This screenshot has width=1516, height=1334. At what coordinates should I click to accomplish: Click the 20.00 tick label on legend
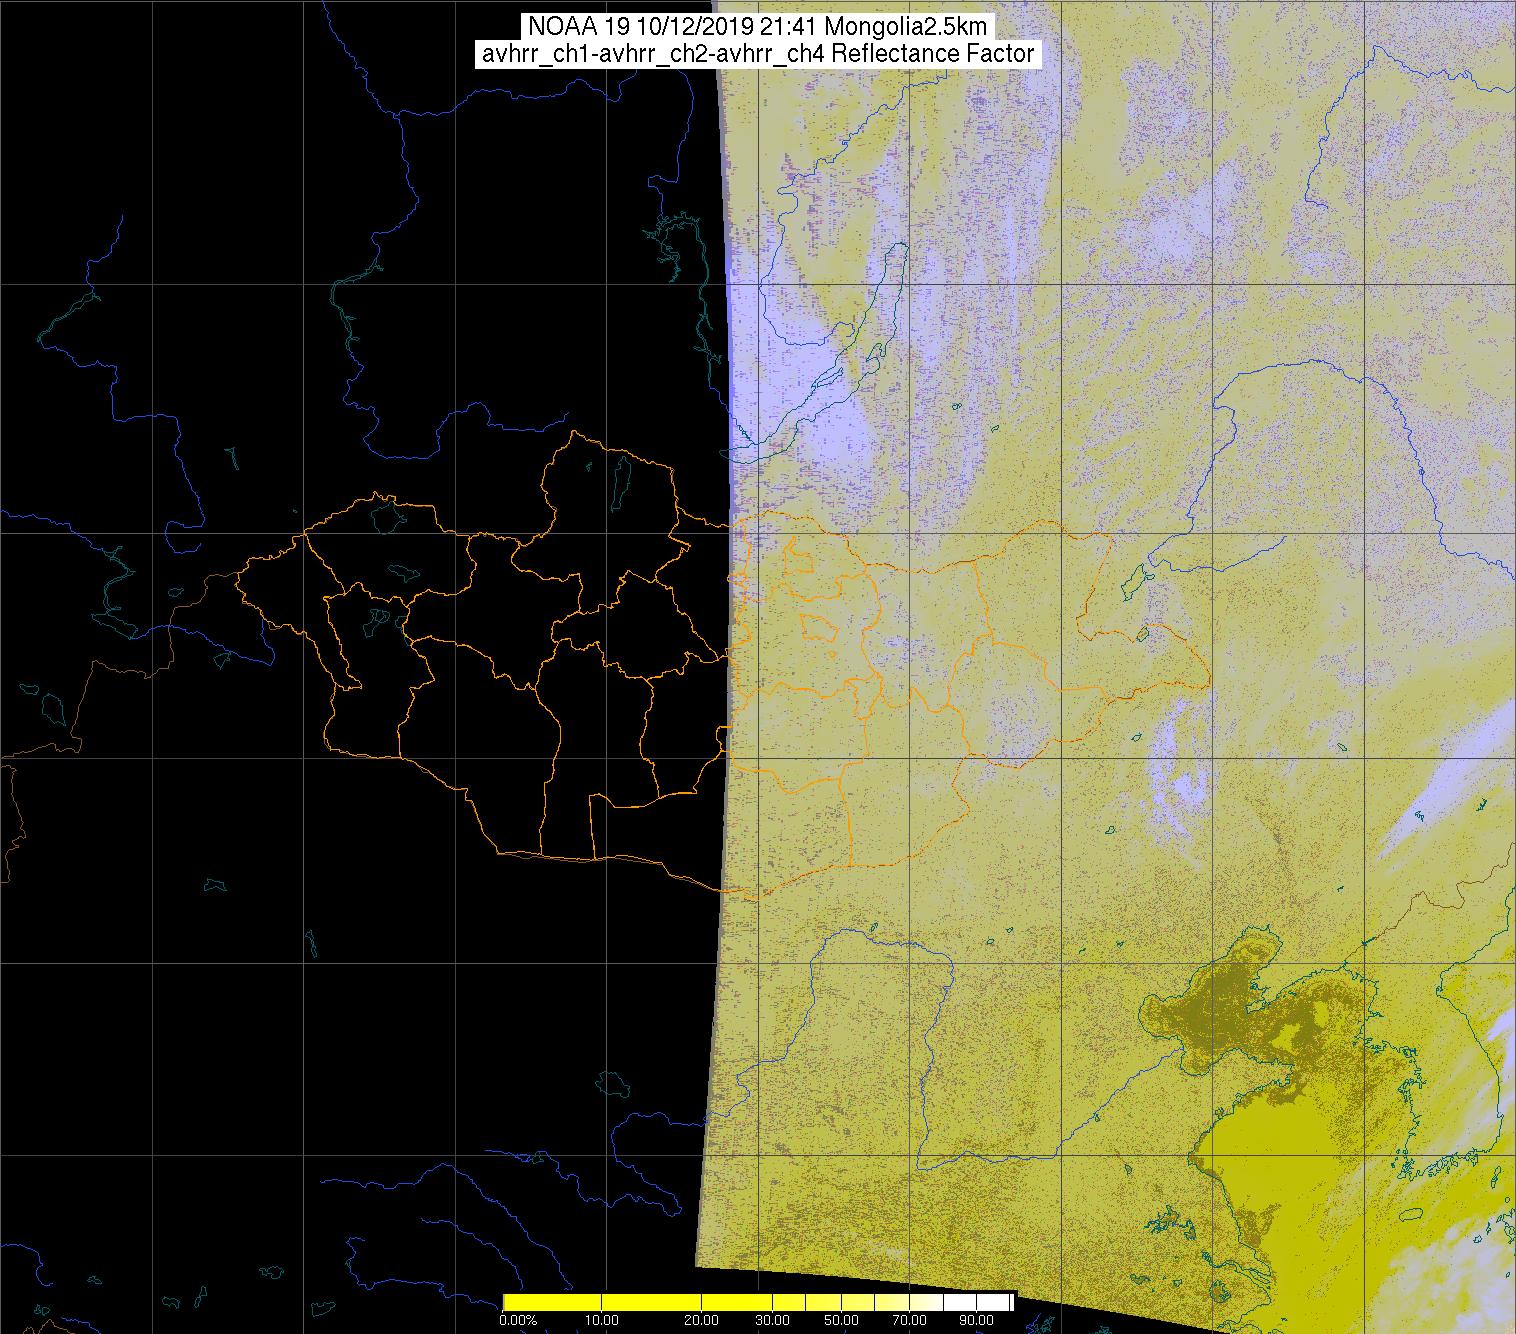[x=701, y=1321]
